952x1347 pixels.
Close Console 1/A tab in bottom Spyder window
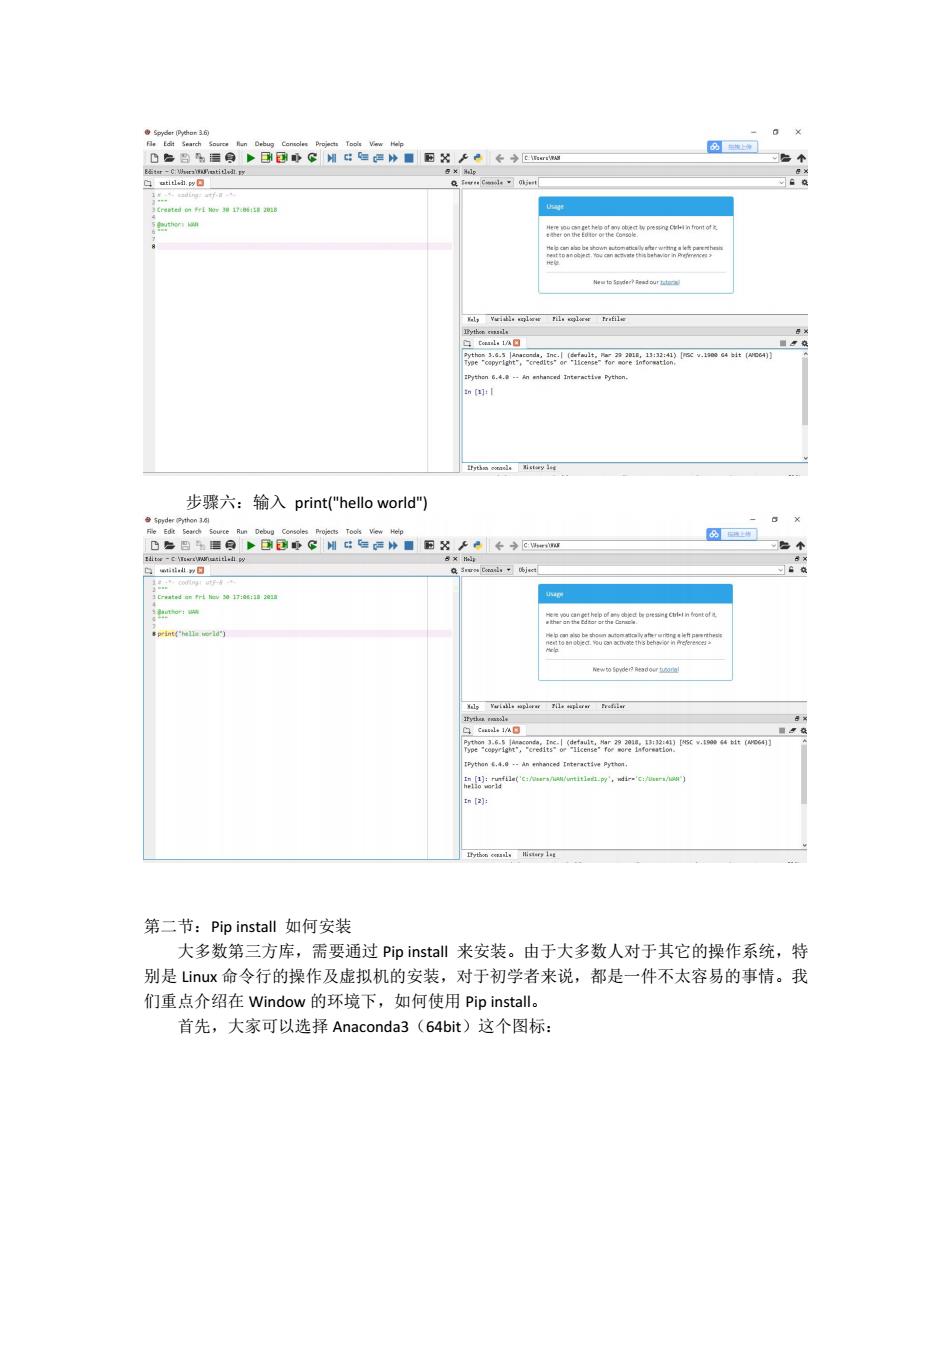point(516,730)
